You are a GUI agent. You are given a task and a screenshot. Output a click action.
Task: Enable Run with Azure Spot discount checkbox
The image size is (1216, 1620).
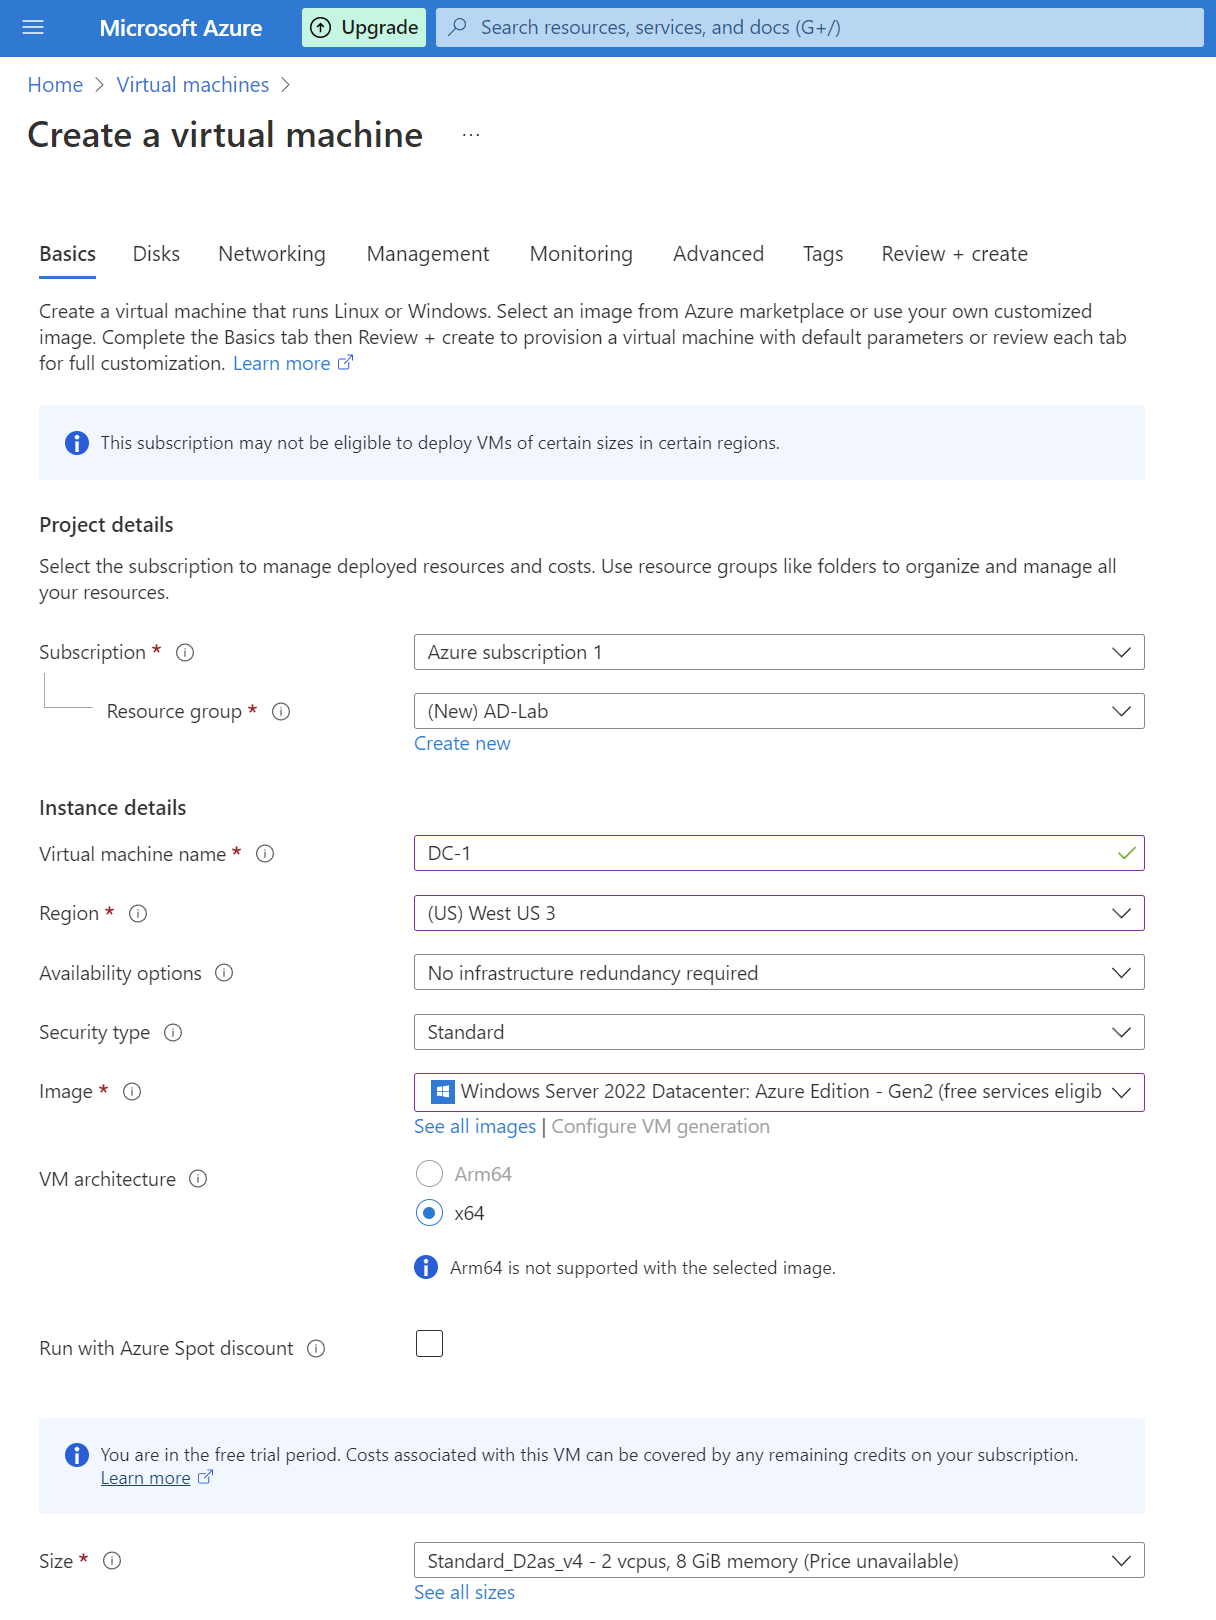coord(429,1344)
